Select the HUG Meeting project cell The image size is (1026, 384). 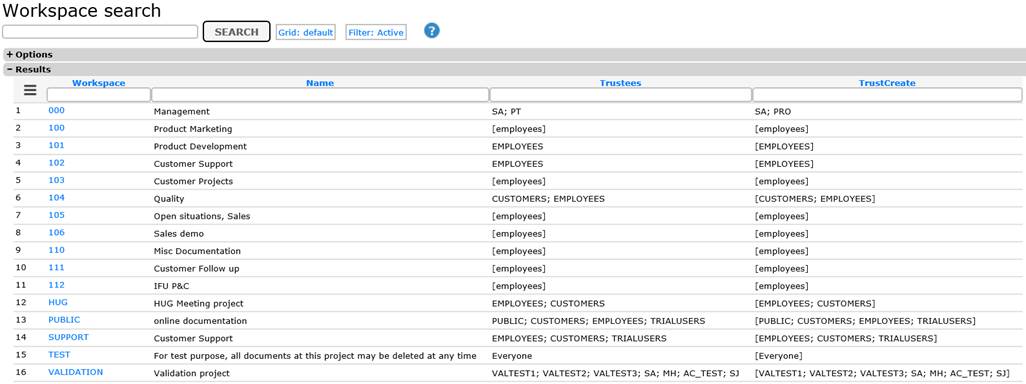(x=198, y=304)
